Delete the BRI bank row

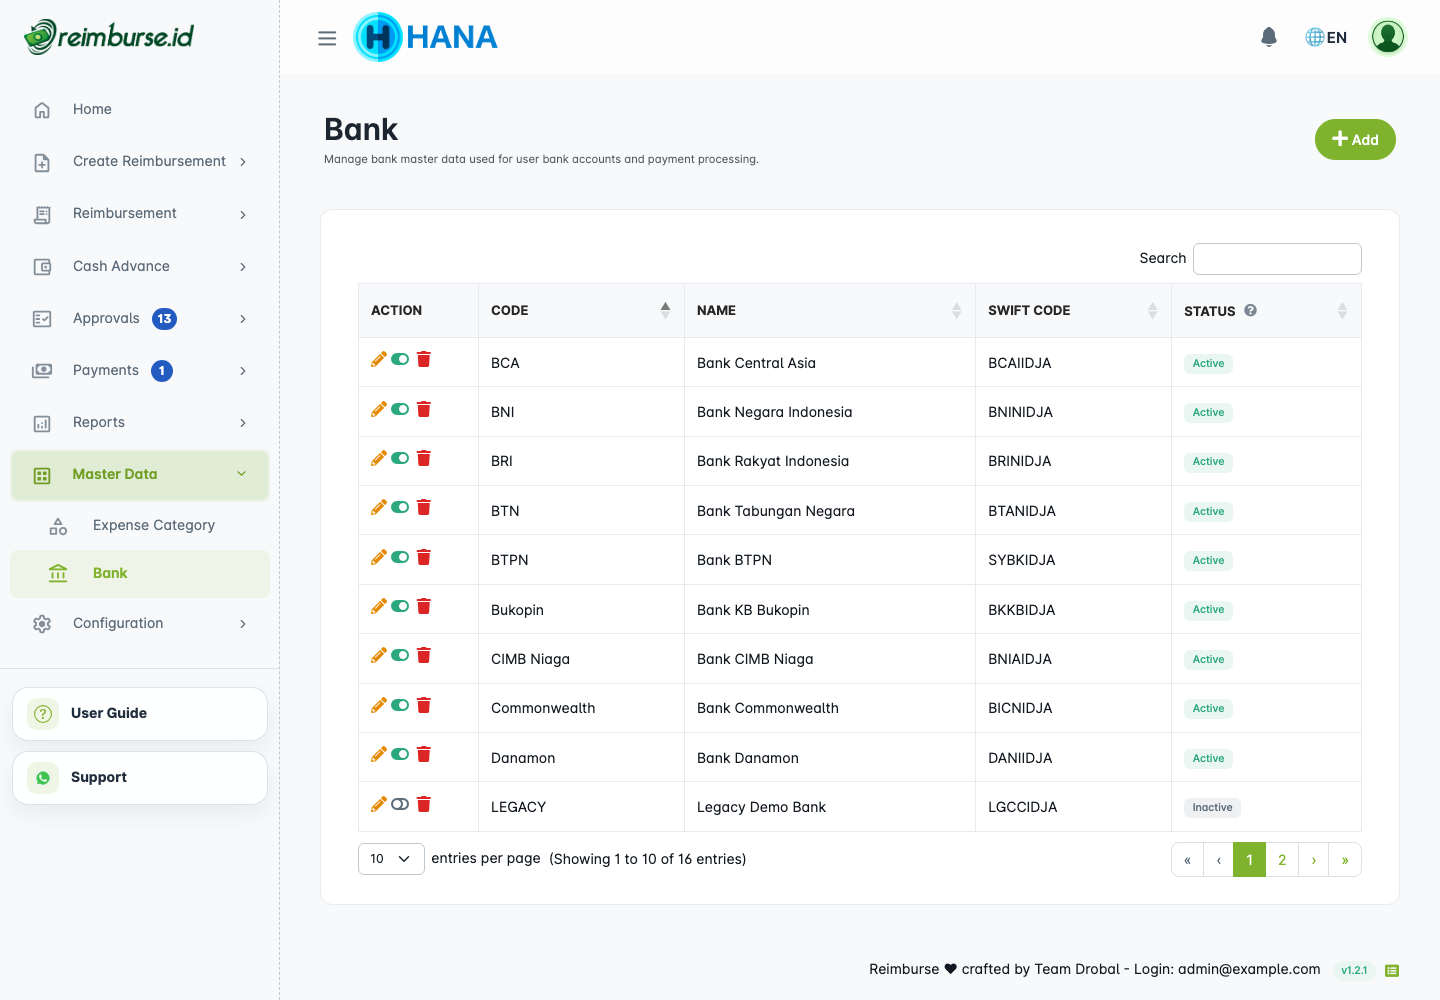click(424, 458)
